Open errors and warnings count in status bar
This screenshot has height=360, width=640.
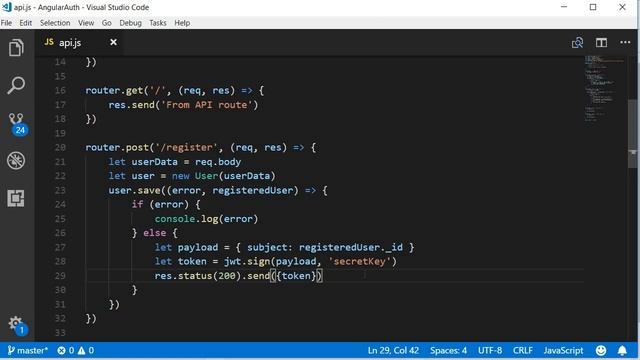(76, 350)
